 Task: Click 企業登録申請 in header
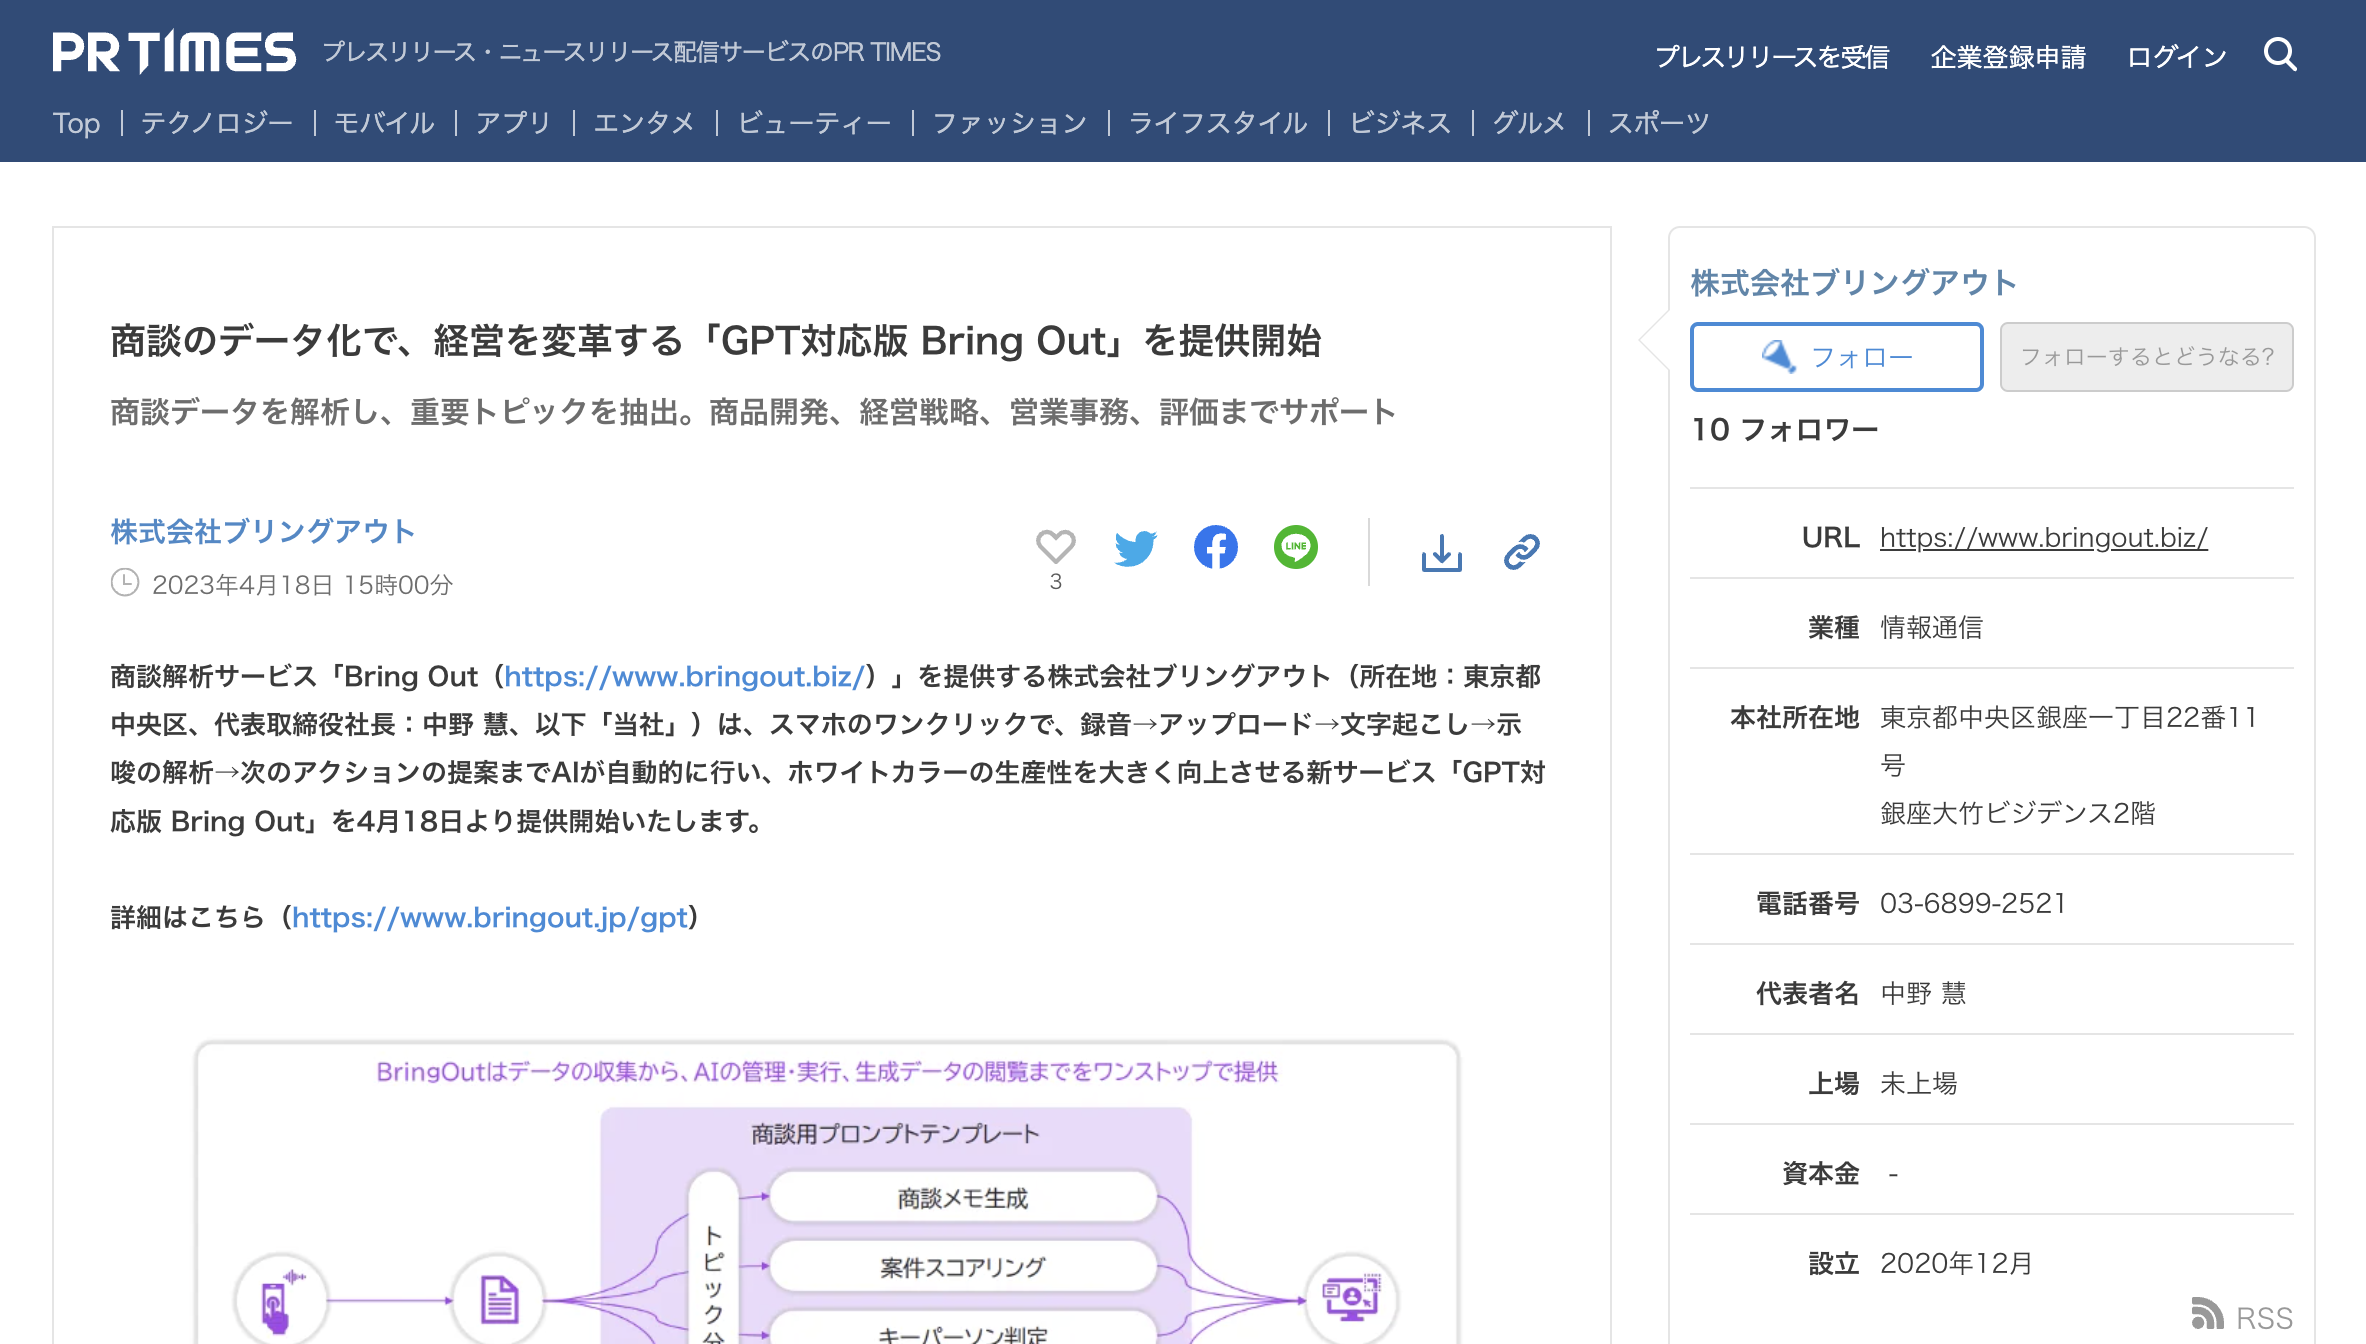(x=2008, y=57)
